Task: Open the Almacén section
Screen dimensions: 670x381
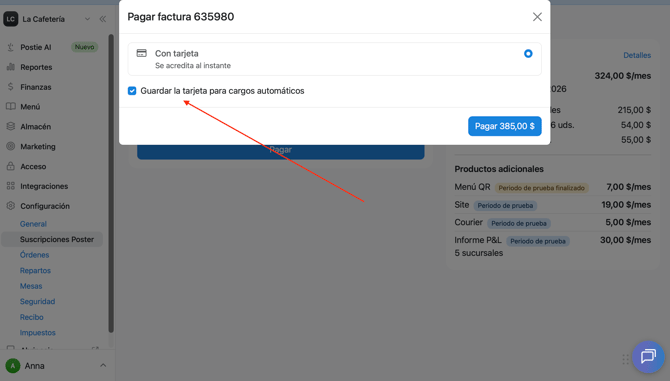Action: click(x=35, y=126)
